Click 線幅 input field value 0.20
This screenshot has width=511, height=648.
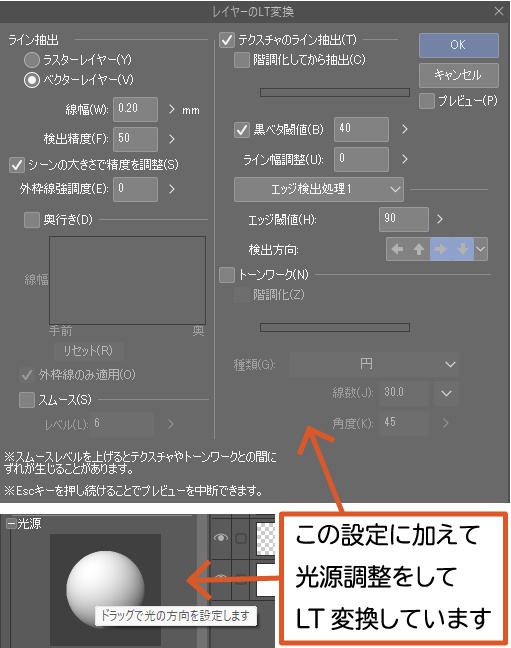tap(136, 109)
